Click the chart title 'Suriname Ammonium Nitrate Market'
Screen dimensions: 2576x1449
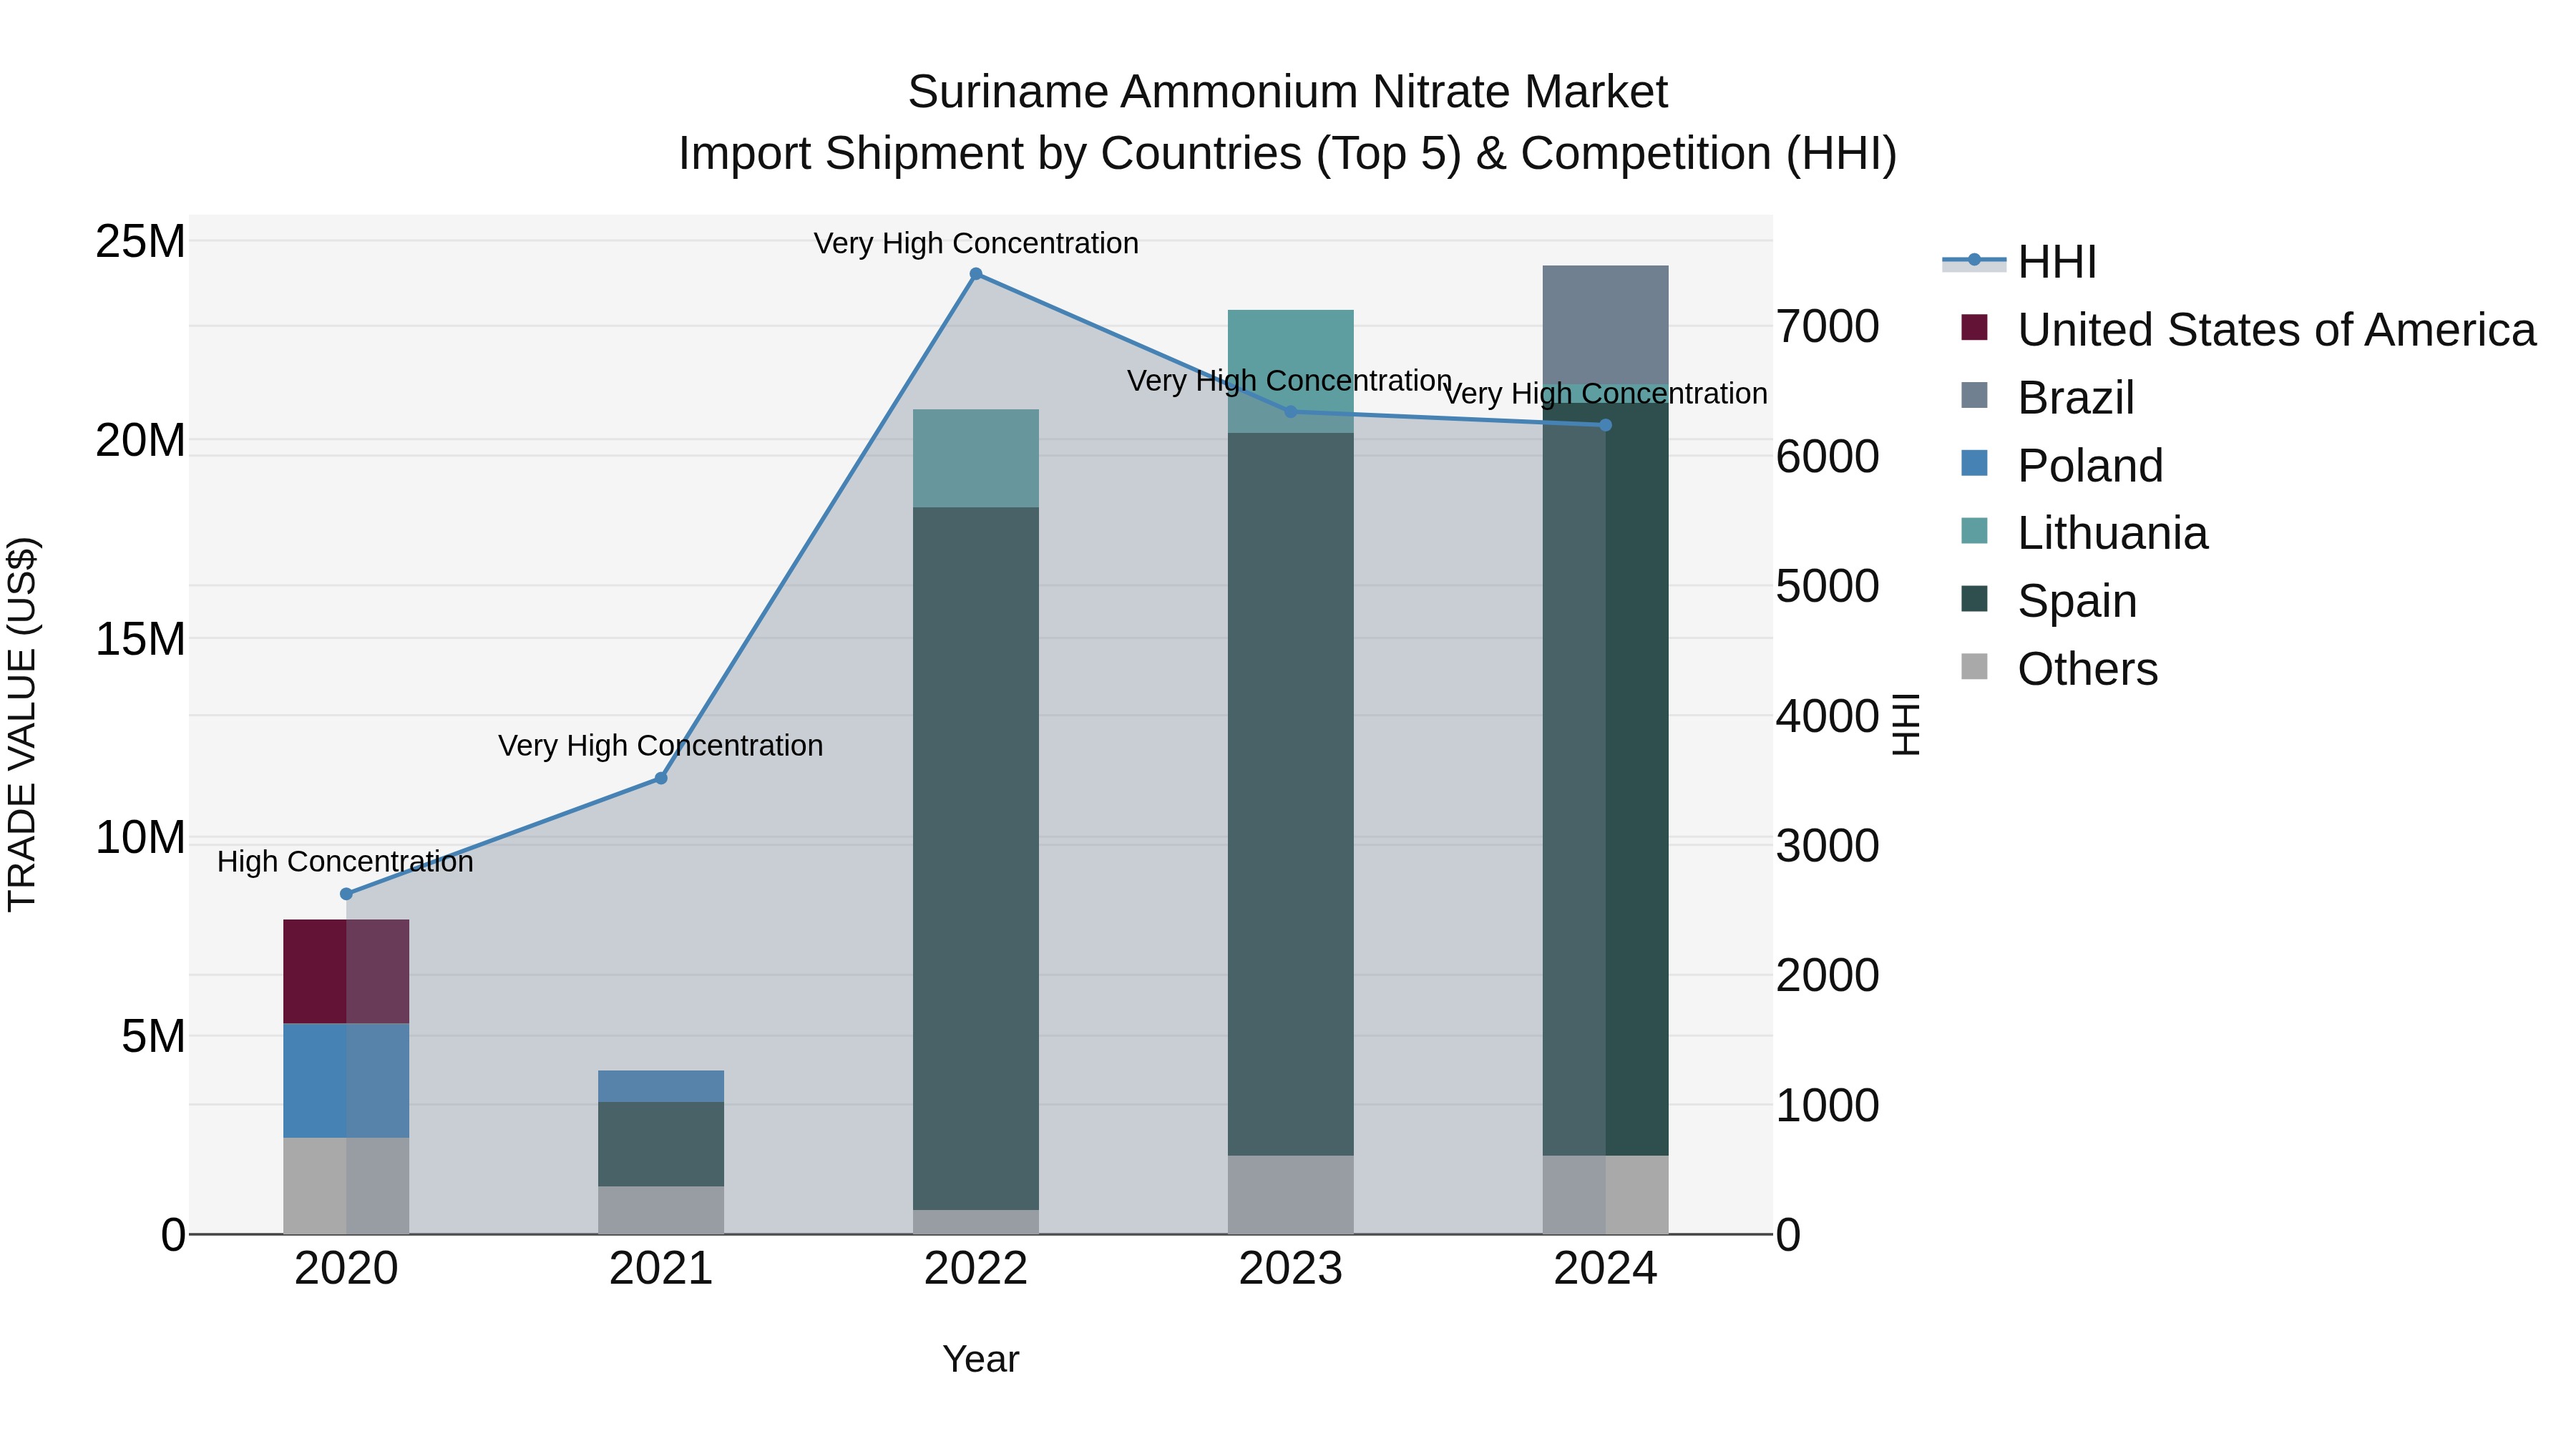click(1288, 92)
